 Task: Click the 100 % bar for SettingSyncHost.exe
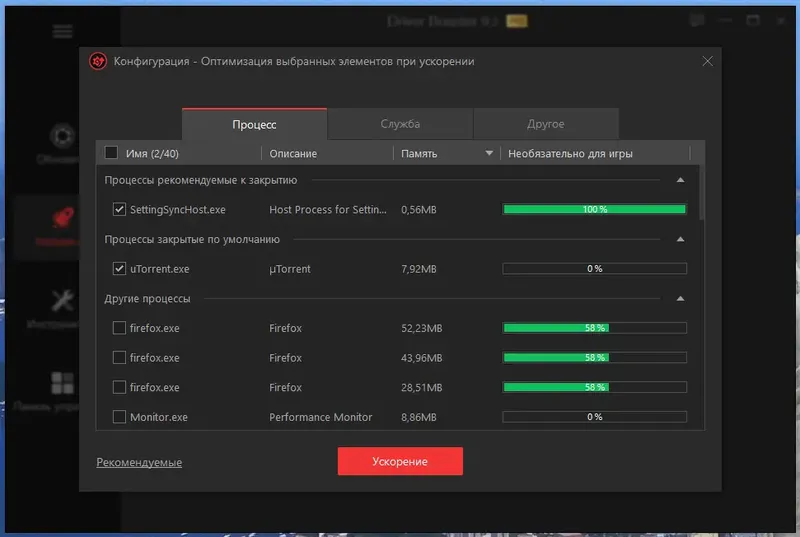(594, 209)
